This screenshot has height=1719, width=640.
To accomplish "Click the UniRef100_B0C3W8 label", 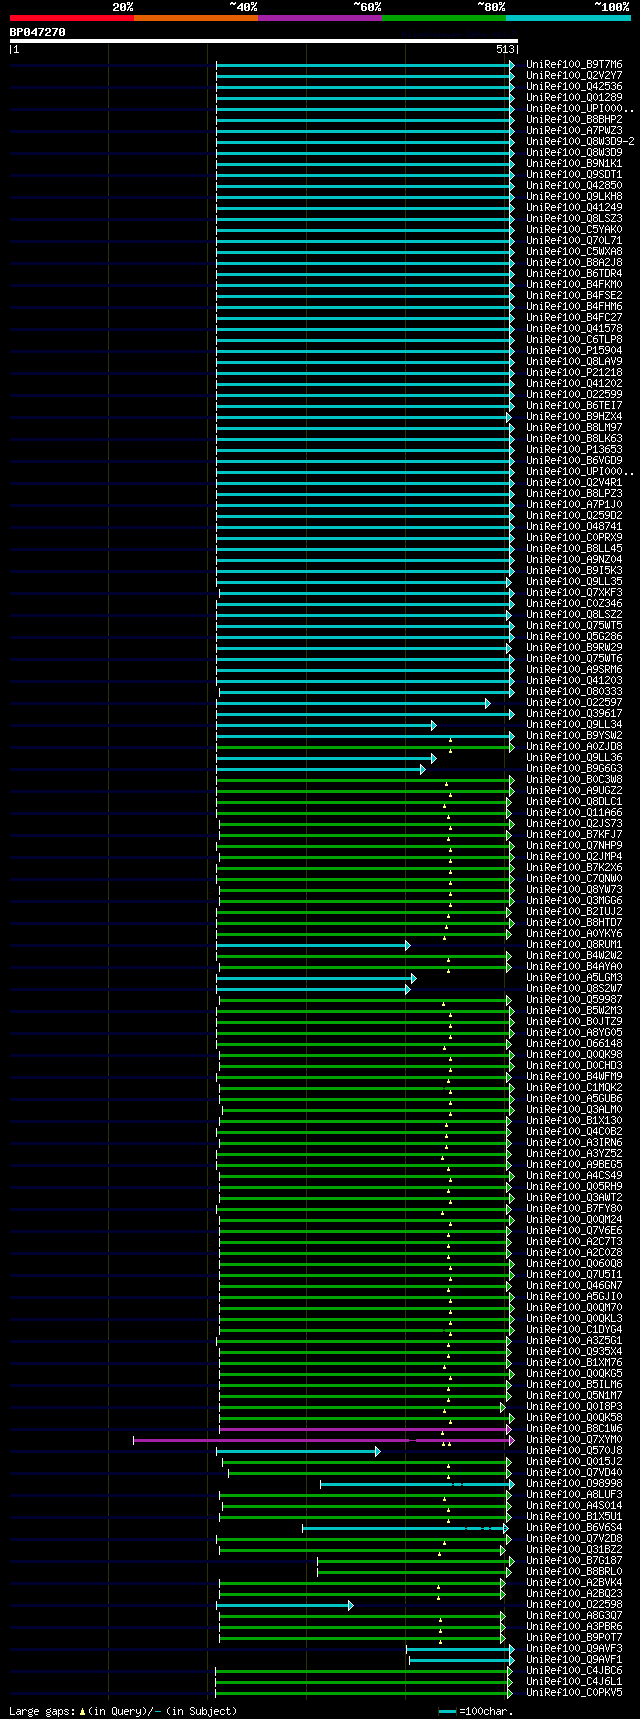I will tap(574, 780).
